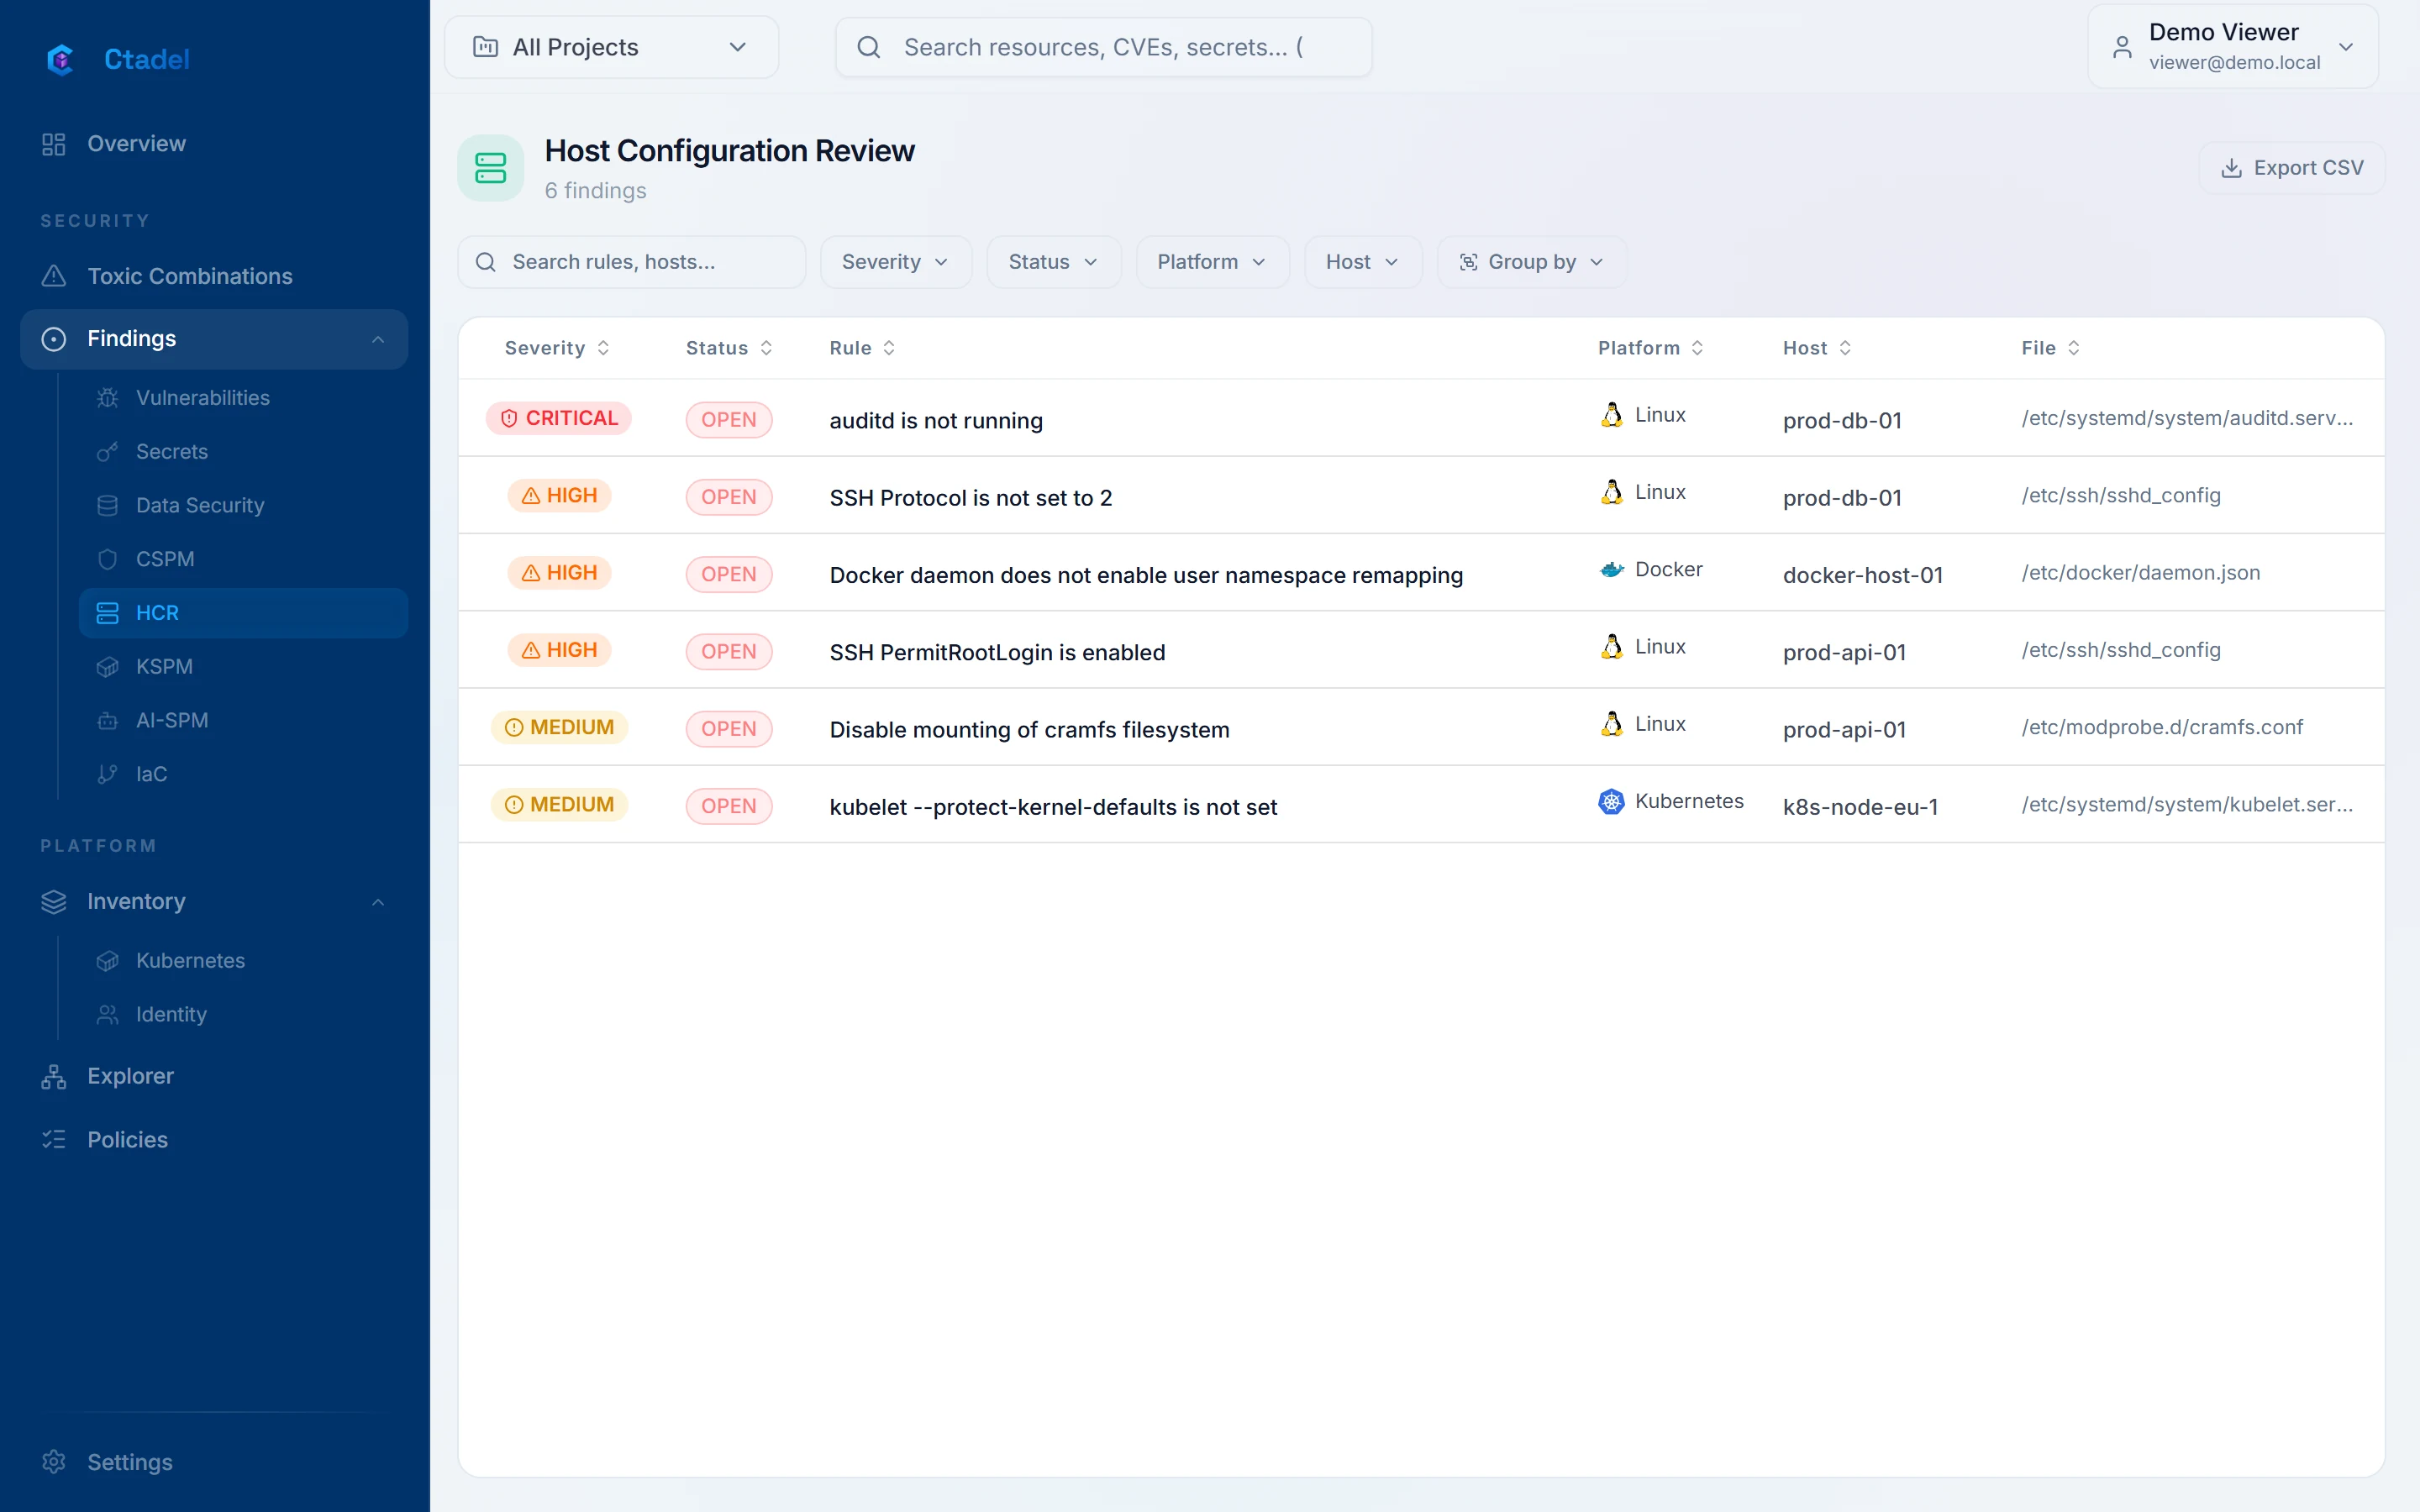Screen dimensions: 2420x1512
Task: Sort table by Rule column
Action: (862, 348)
